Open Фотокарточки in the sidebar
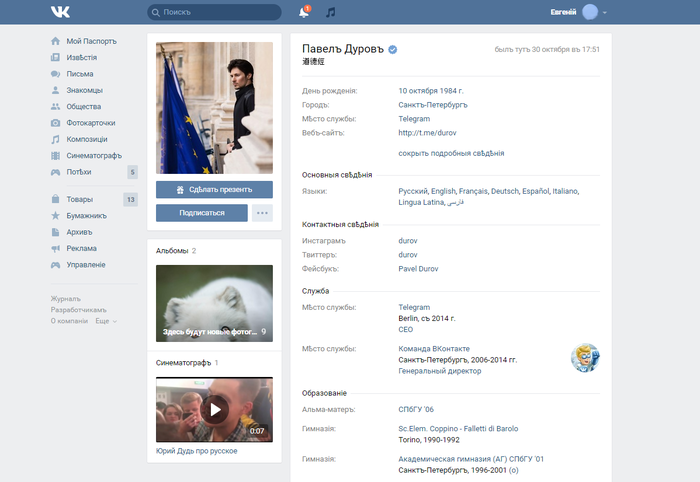Image resolution: width=700 pixels, height=482 pixels. point(94,122)
